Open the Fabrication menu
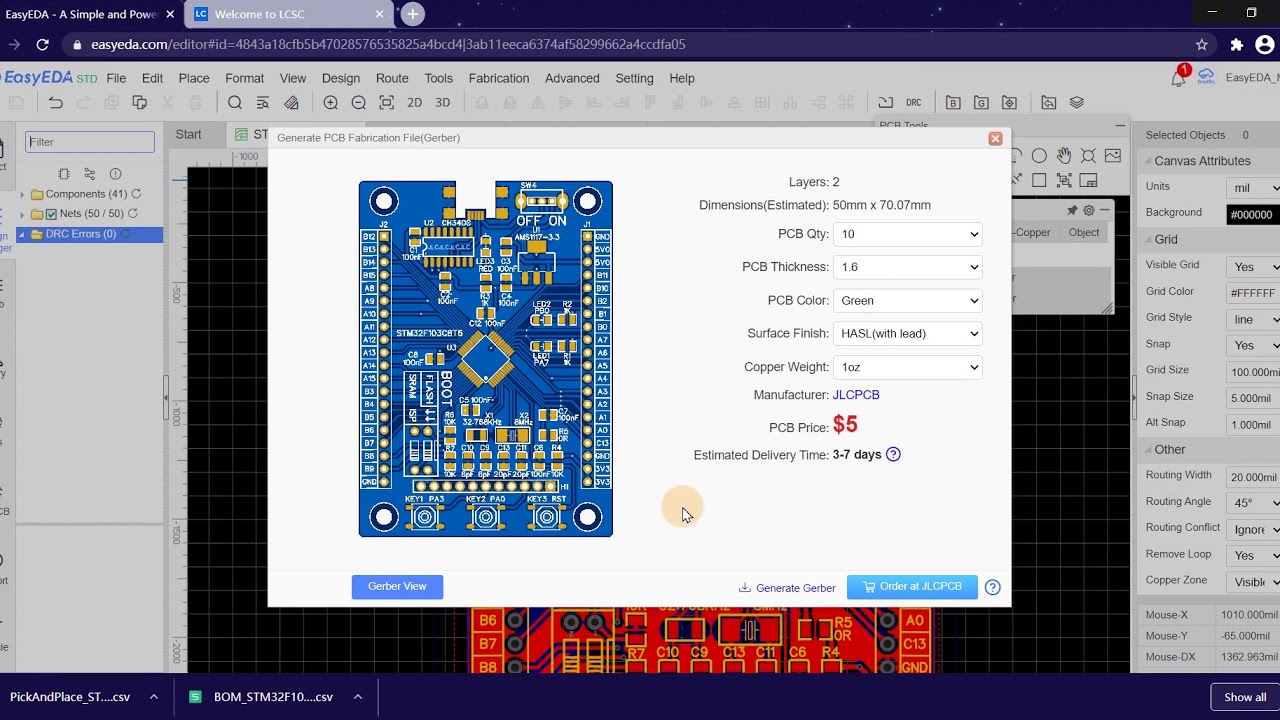 (x=499, y=78)
